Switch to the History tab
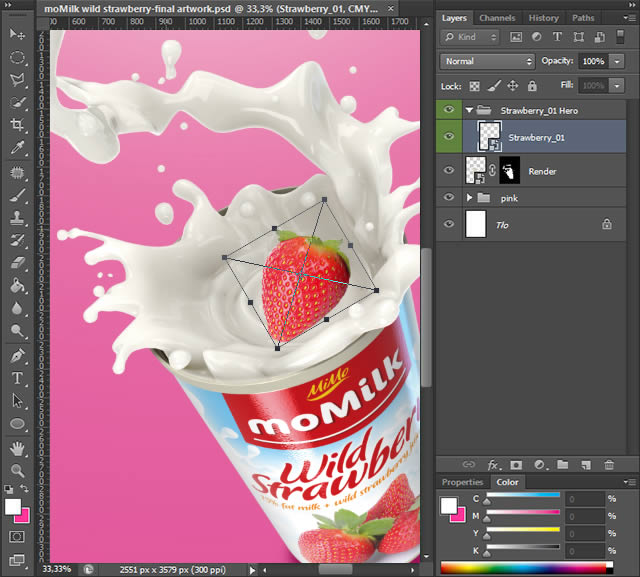Screen dimensions: 640x577 pyautogui.click(x=543, y=18)
